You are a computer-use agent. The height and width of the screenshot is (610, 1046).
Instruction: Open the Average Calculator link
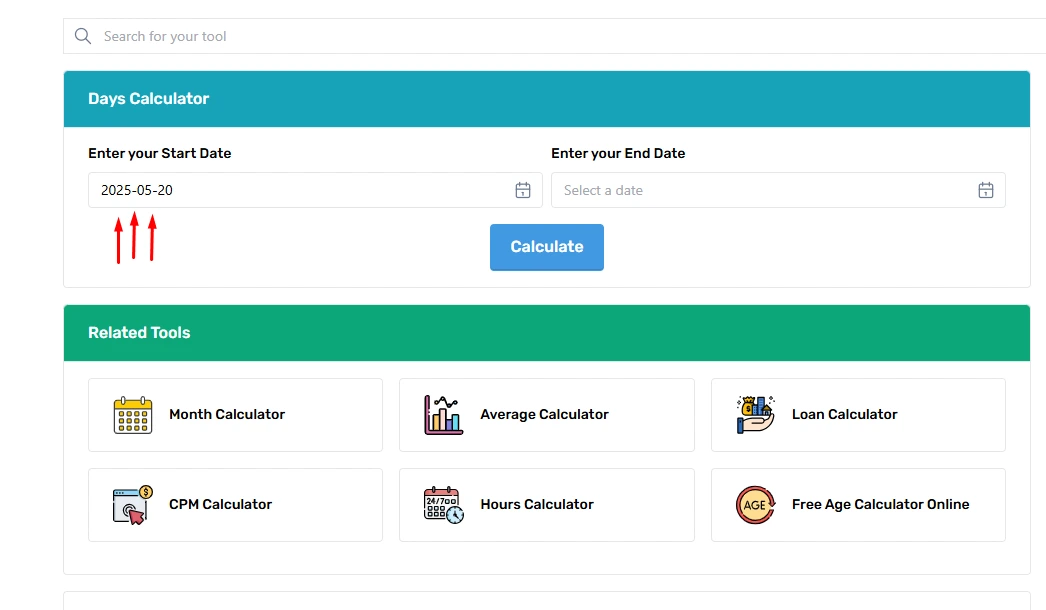[x=547, y=415]
